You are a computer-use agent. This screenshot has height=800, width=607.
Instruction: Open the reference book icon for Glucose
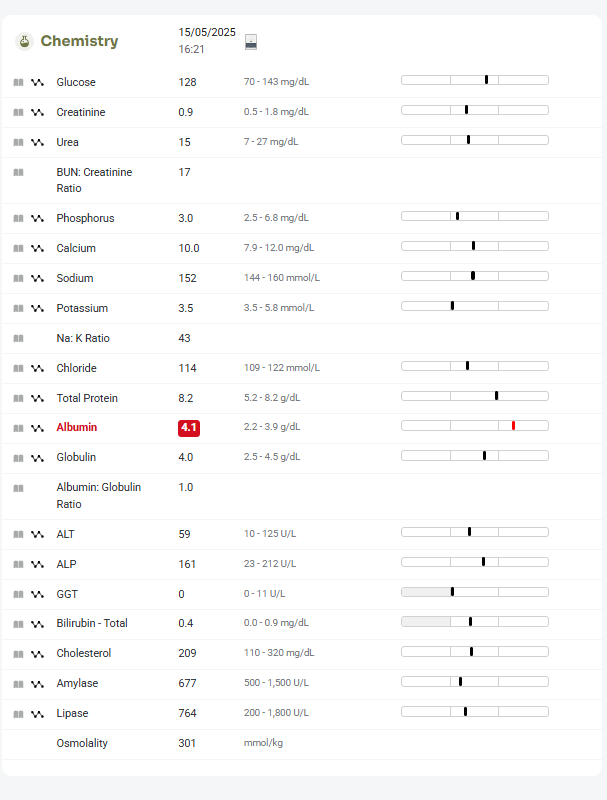point(18,82)
